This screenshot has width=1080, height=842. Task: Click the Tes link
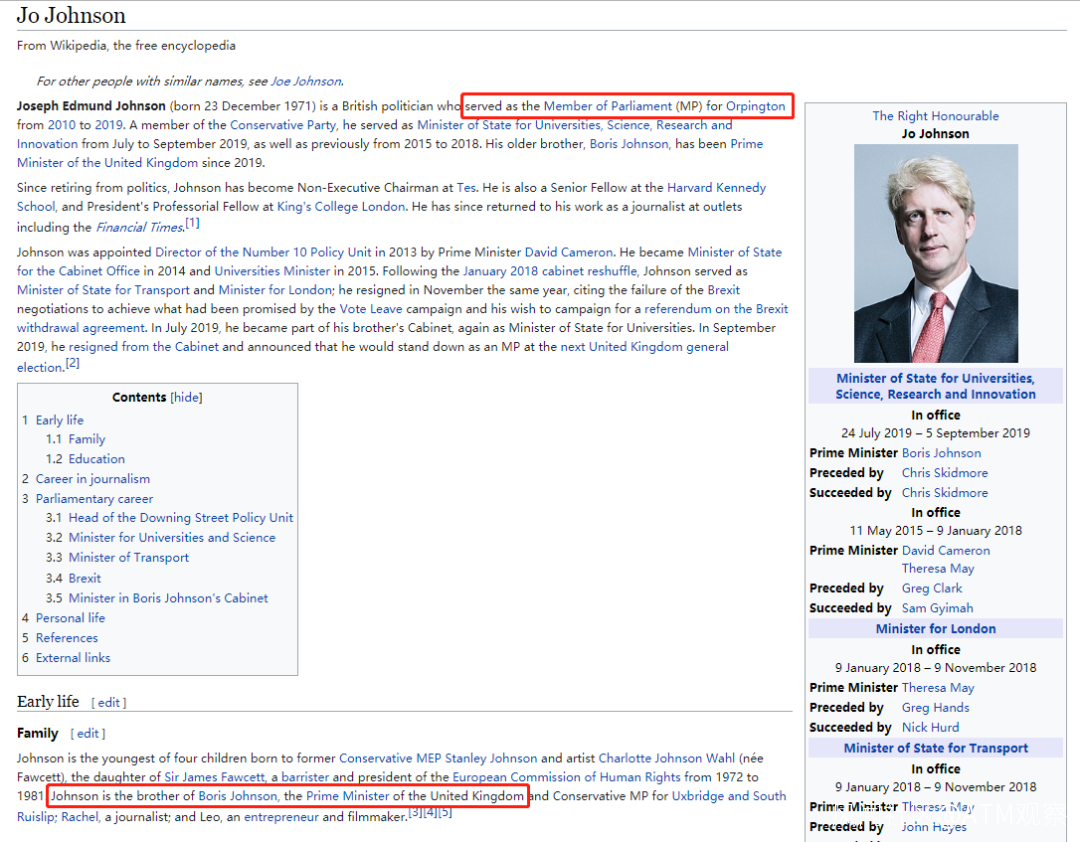tap(466, 187)
